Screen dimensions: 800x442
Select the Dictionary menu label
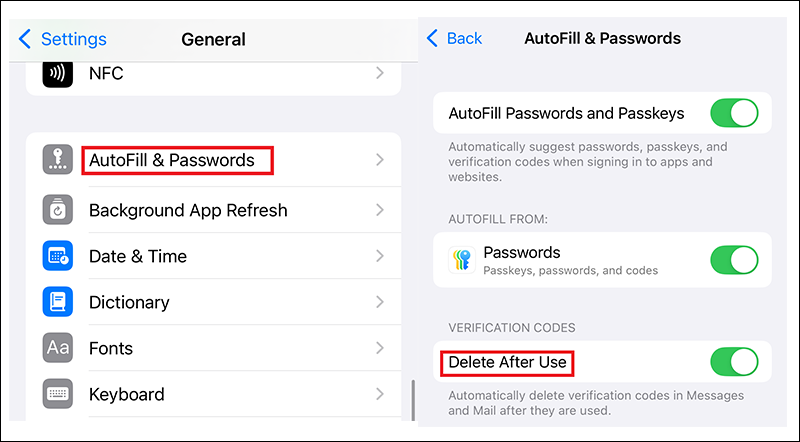pyautogui.click(x=129, y=302)
